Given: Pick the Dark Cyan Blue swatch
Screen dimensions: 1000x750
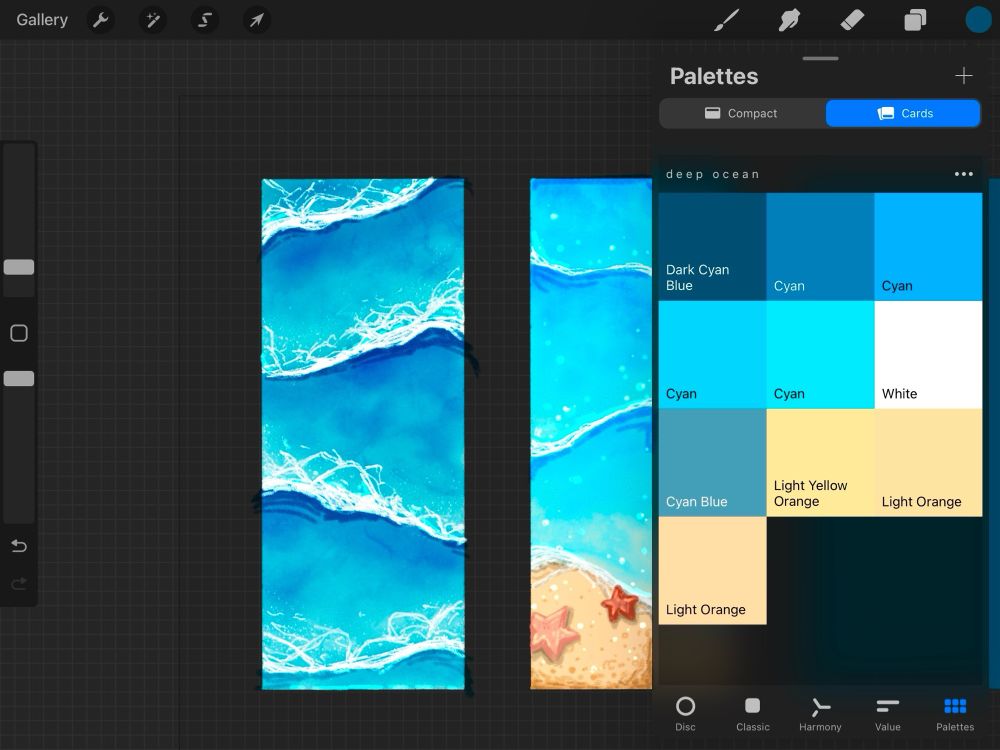Looking at the screenshot, I should coord(712,246).
